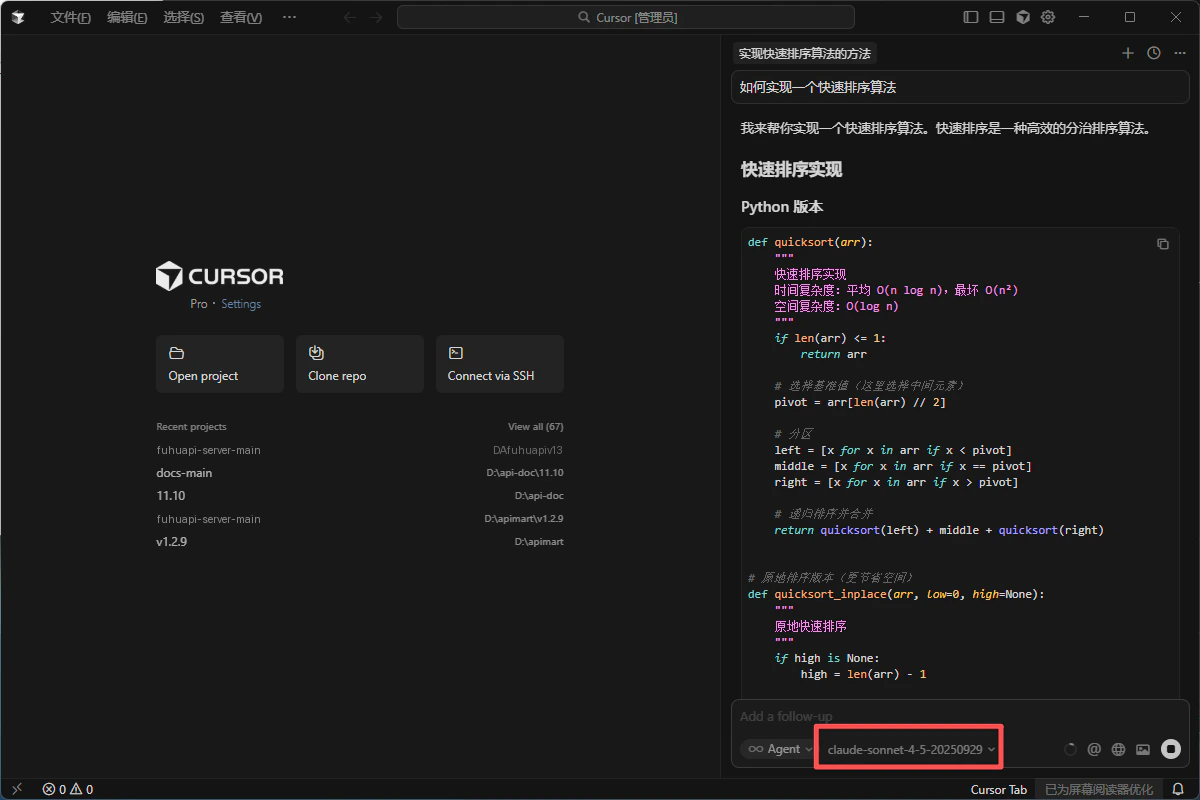Click the 如何实现一个快速排序算法 message box
1200x800 pixels.
tap(960, 87)
